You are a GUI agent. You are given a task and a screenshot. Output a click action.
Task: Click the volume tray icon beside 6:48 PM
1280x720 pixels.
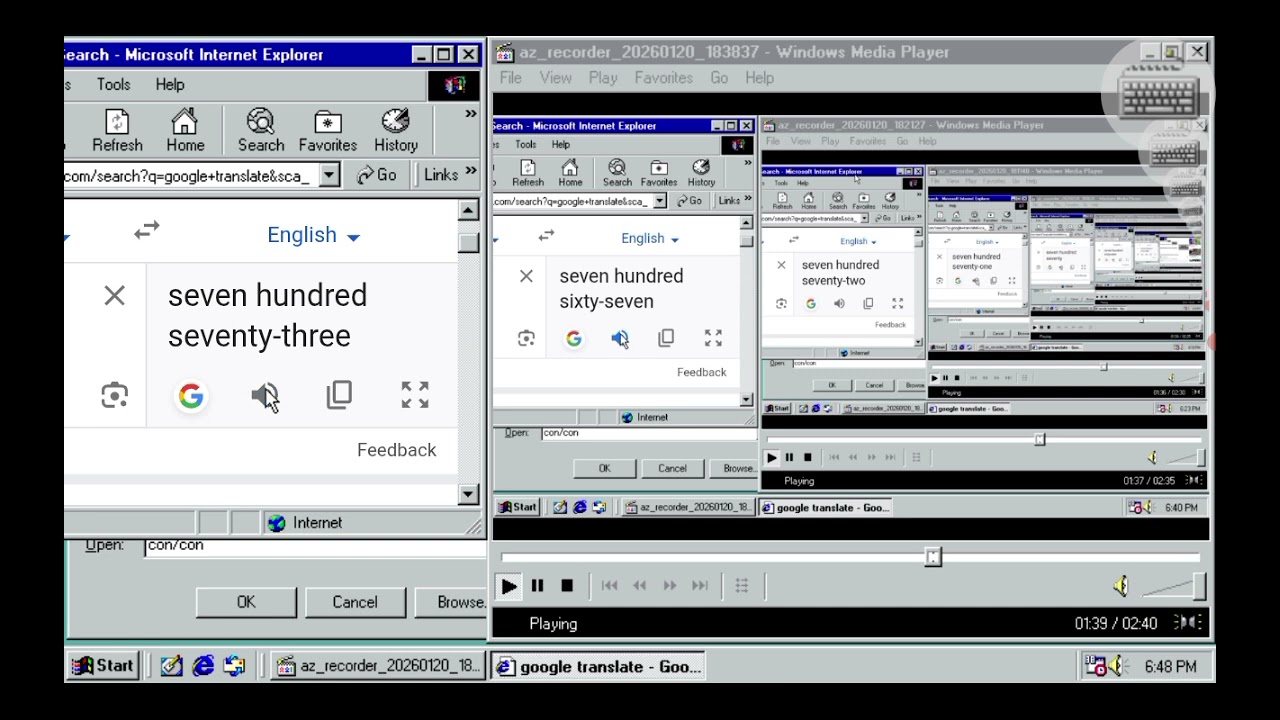[1115, 666]
